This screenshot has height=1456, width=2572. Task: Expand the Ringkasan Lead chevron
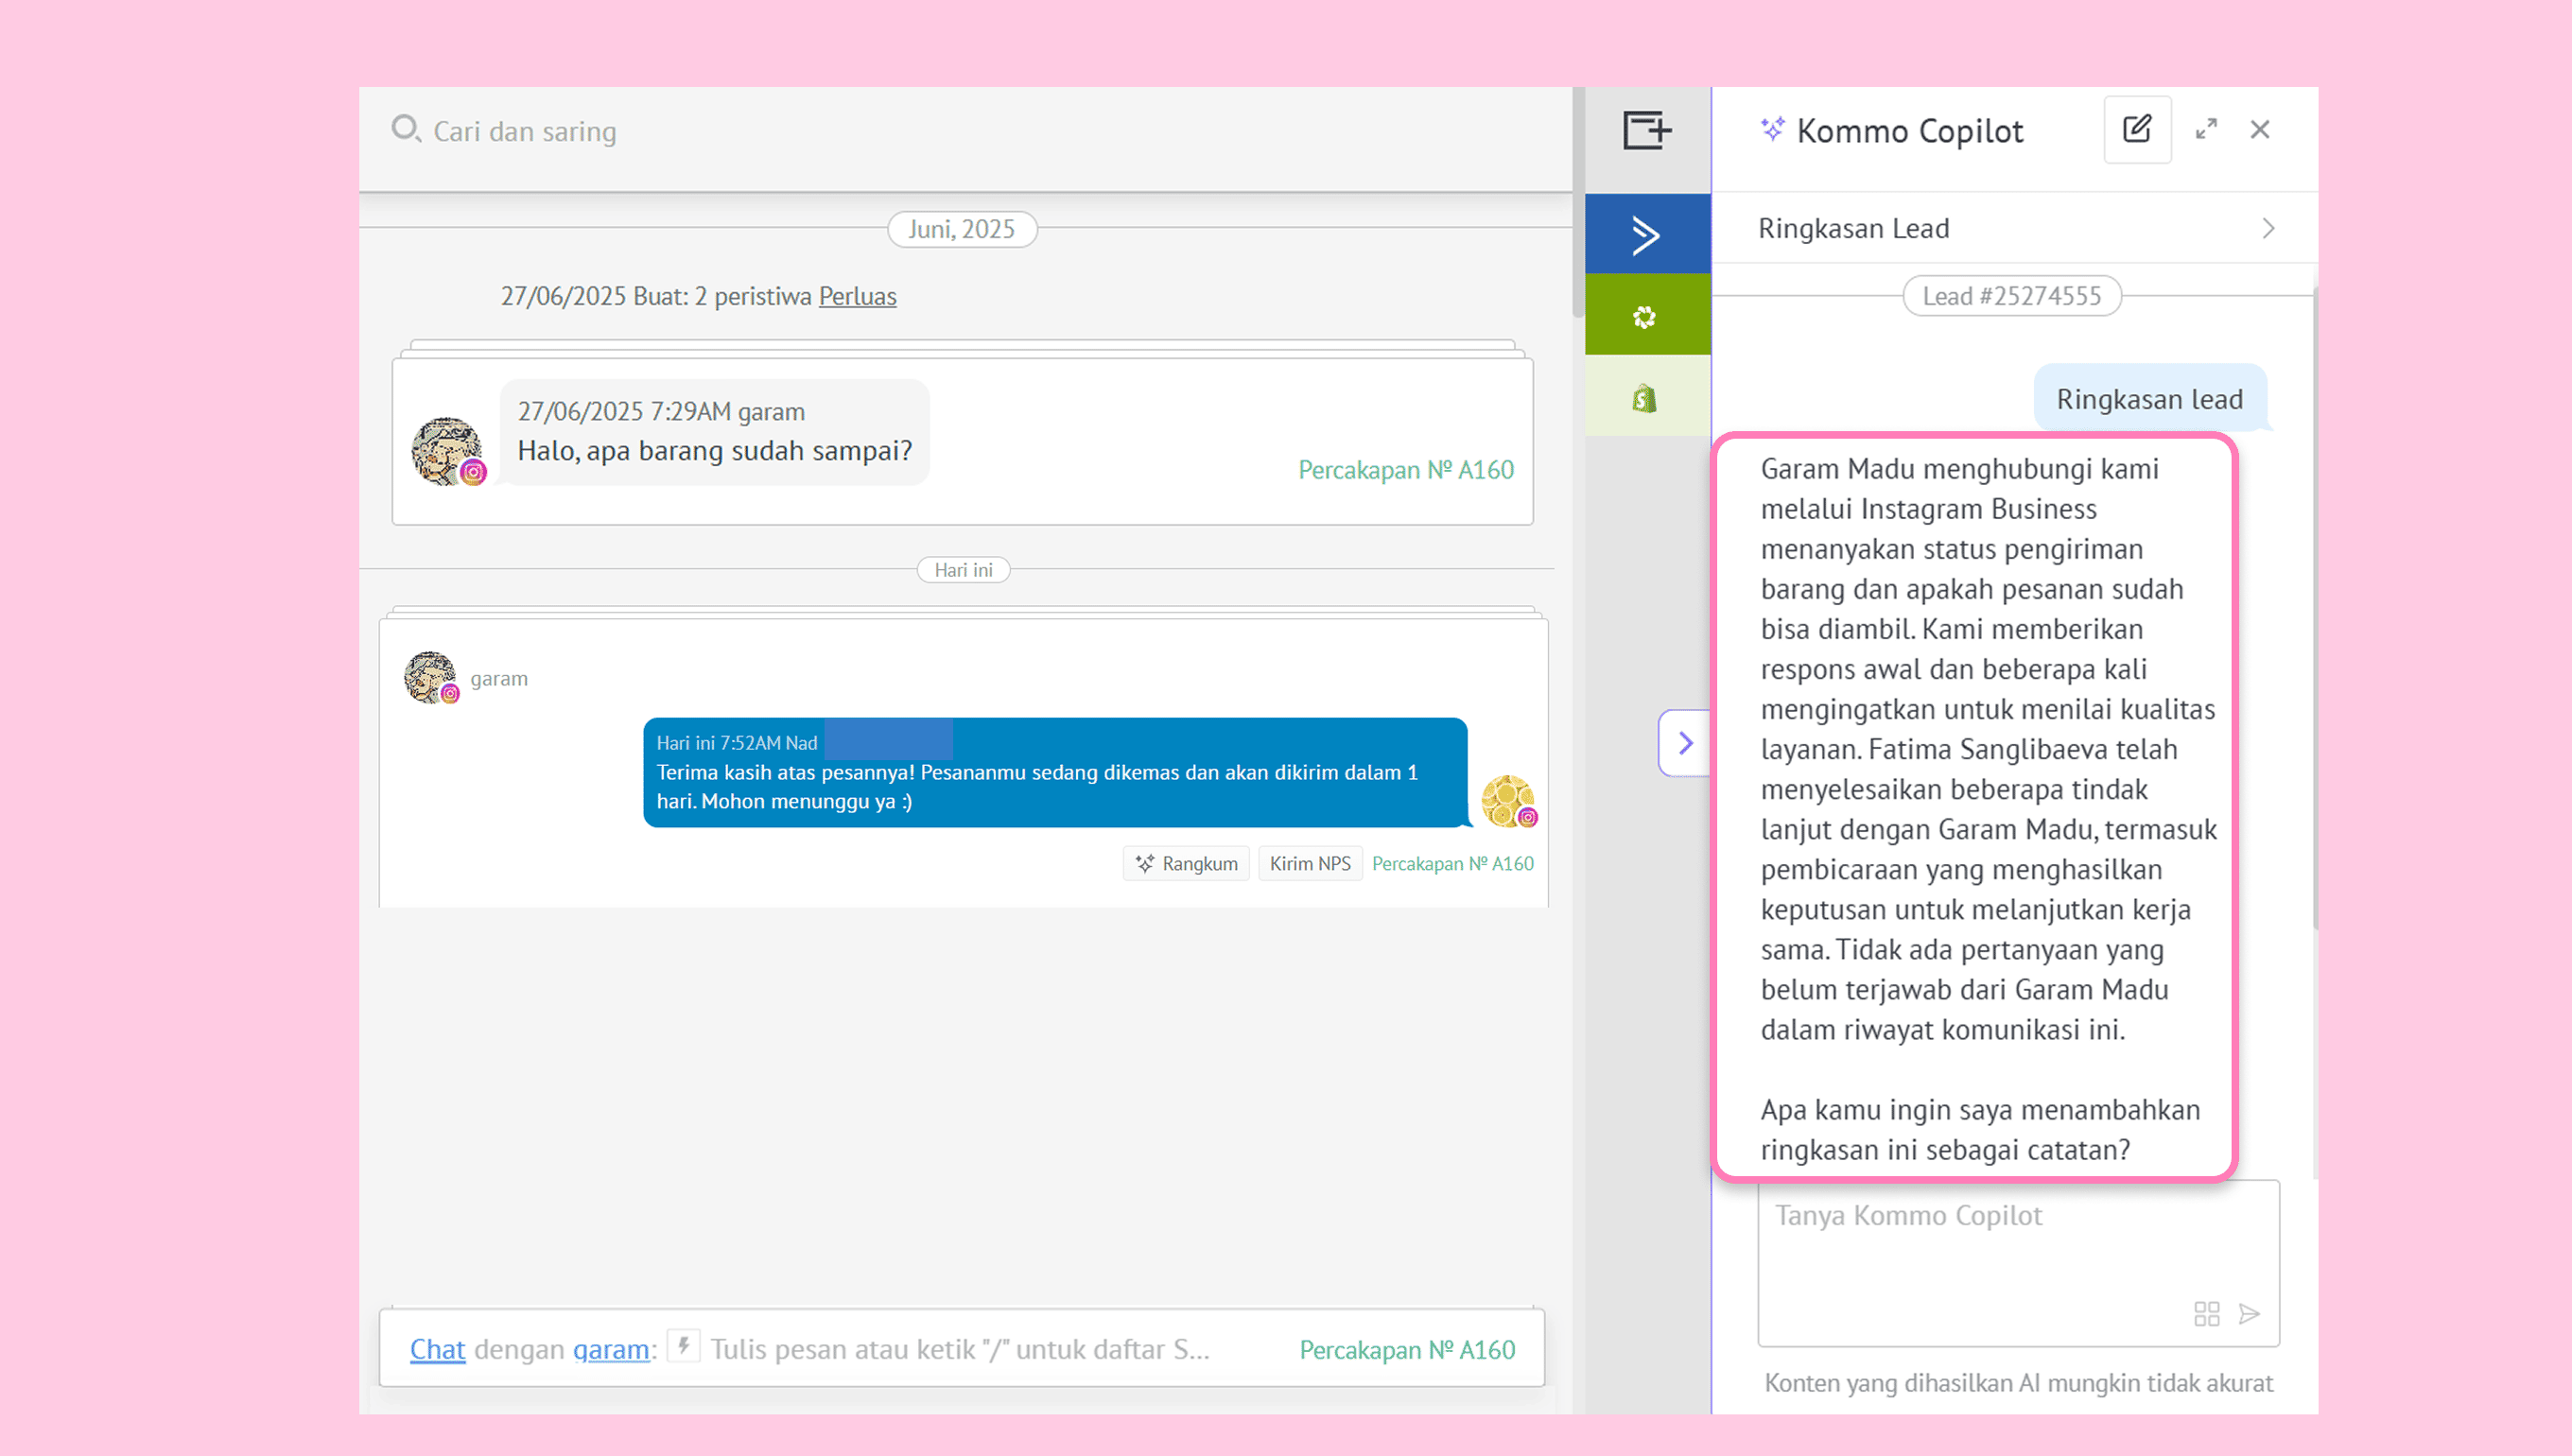(x=2267, y=229)
